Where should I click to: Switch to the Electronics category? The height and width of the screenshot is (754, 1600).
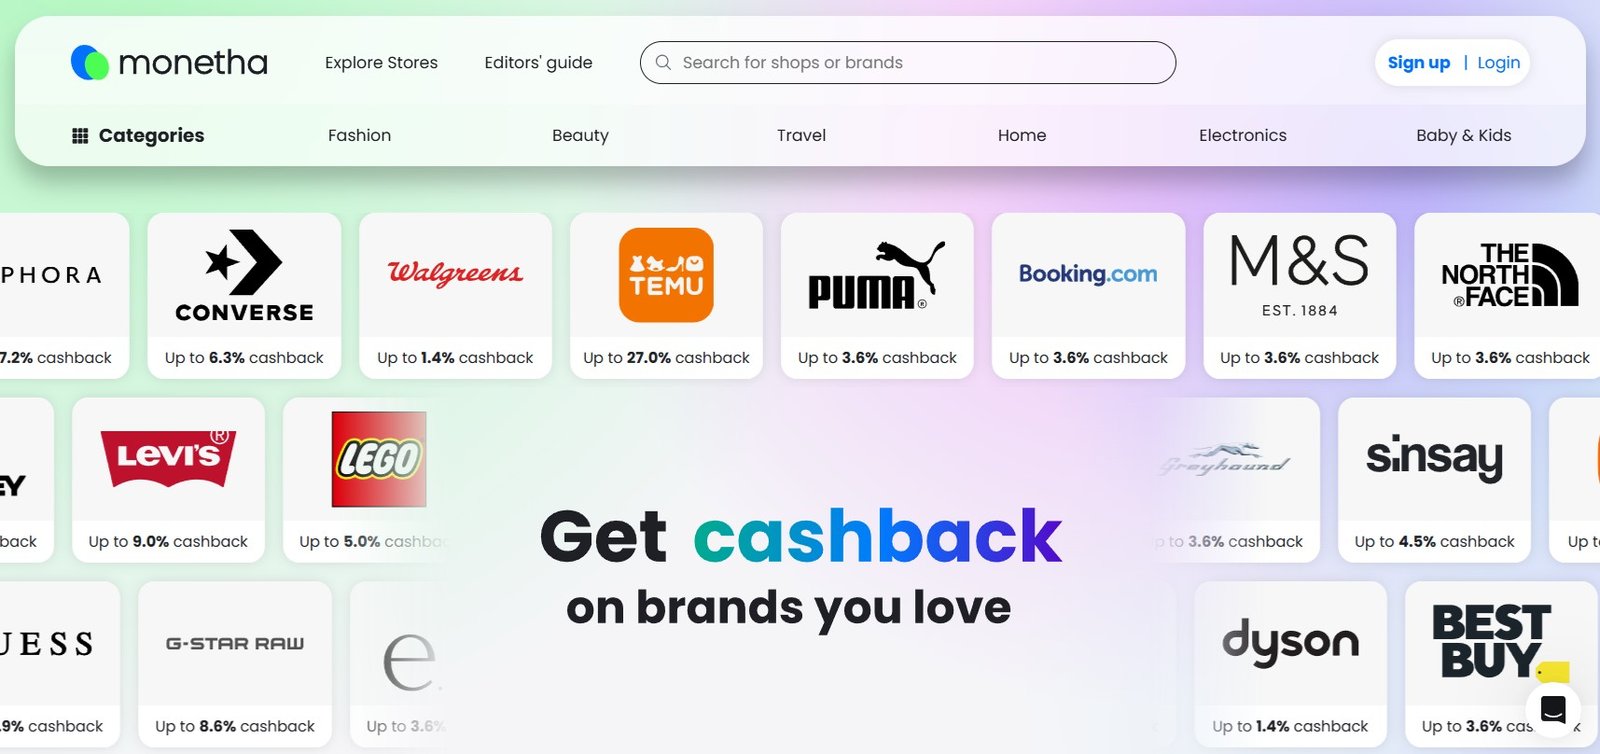tap(1242, 135)
